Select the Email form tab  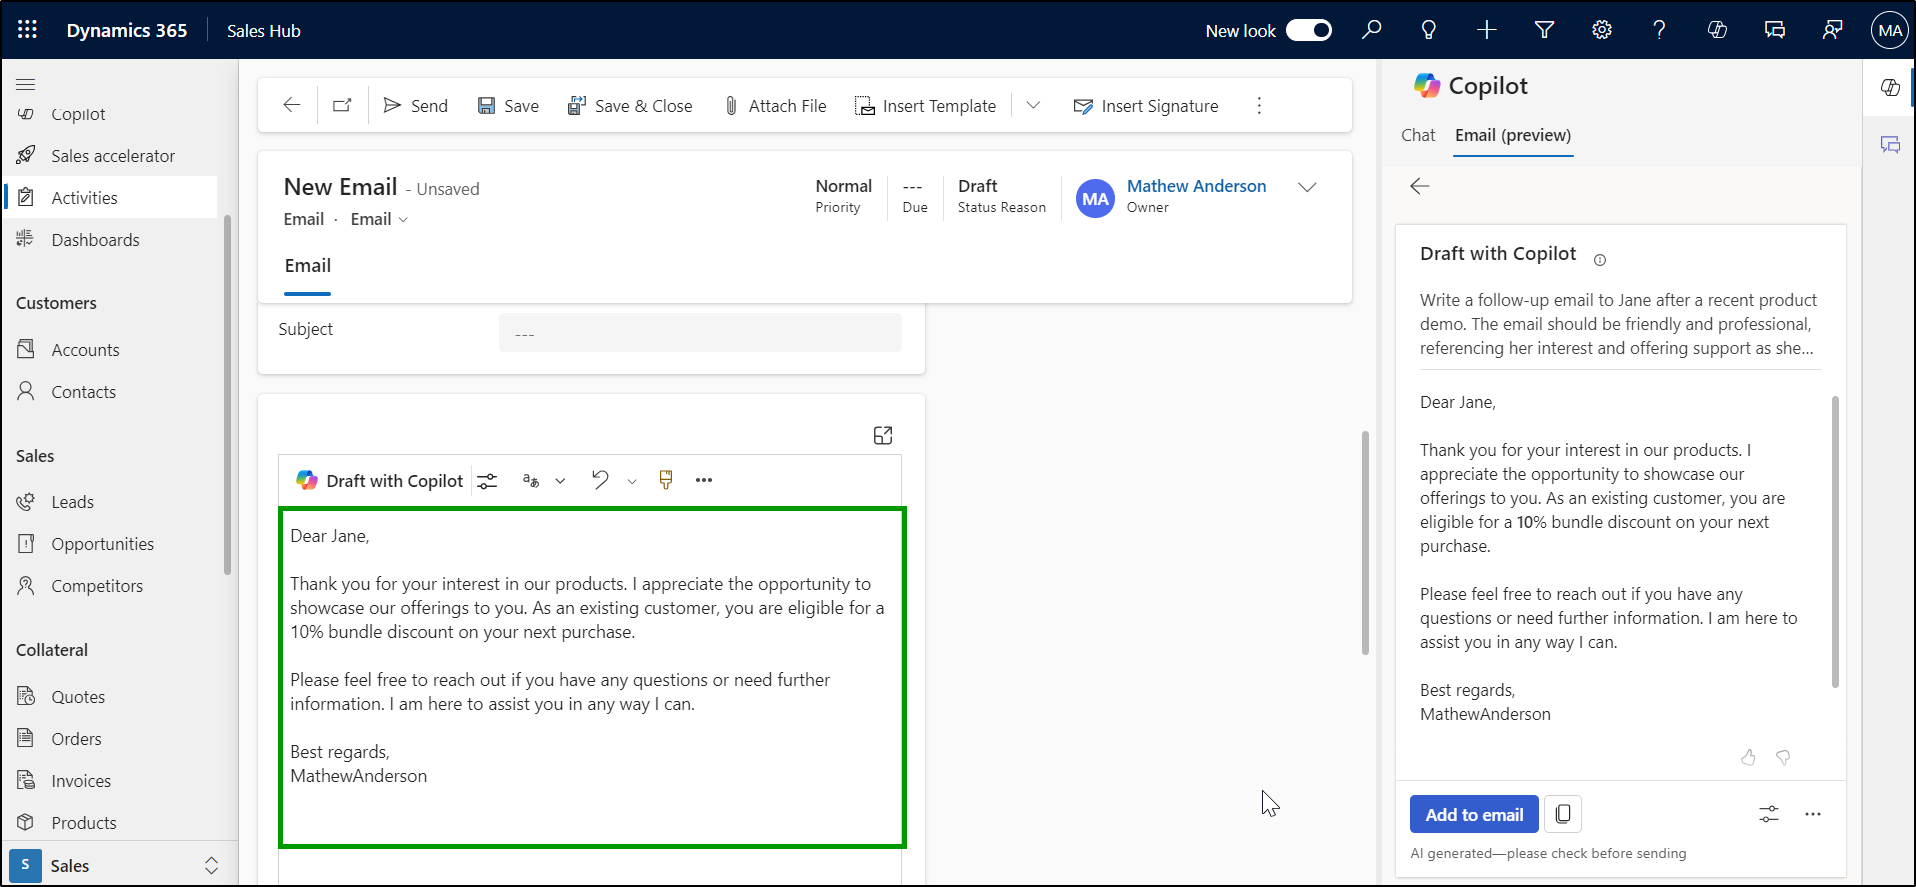(307, 266)
